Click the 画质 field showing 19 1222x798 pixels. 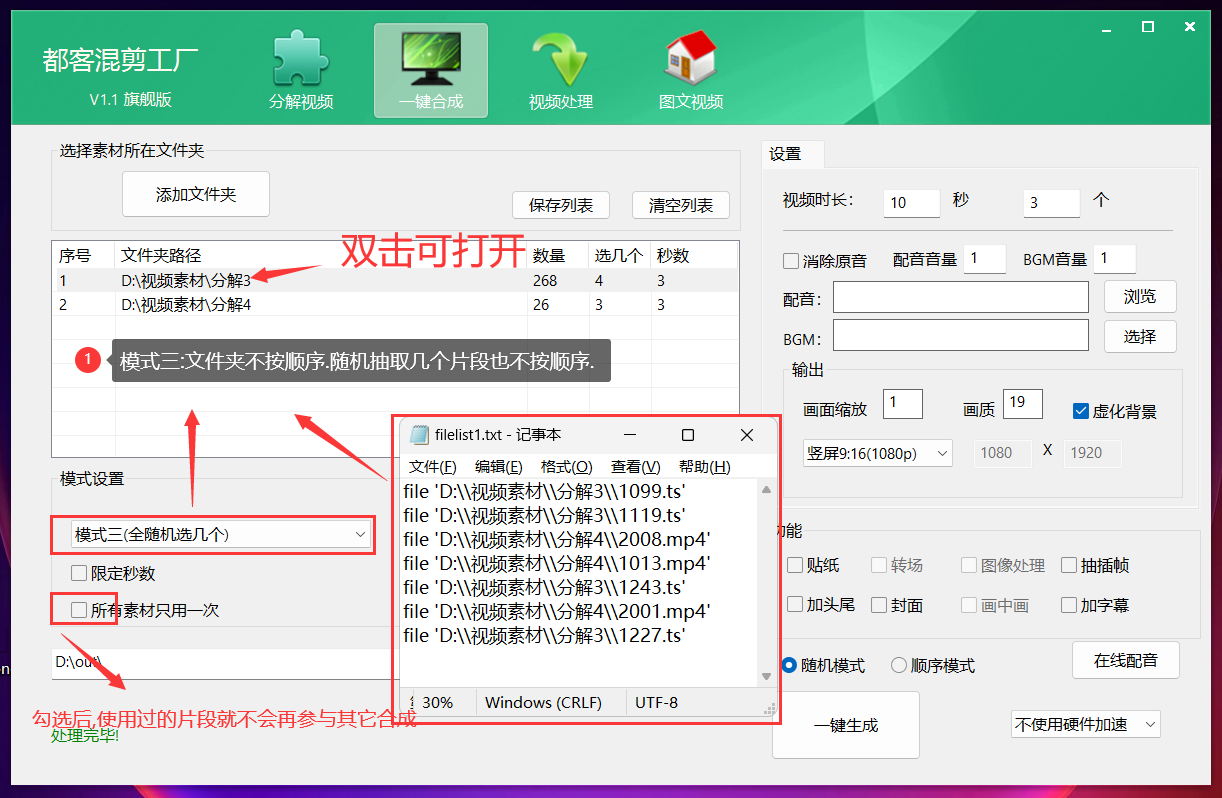(1023, 404)
